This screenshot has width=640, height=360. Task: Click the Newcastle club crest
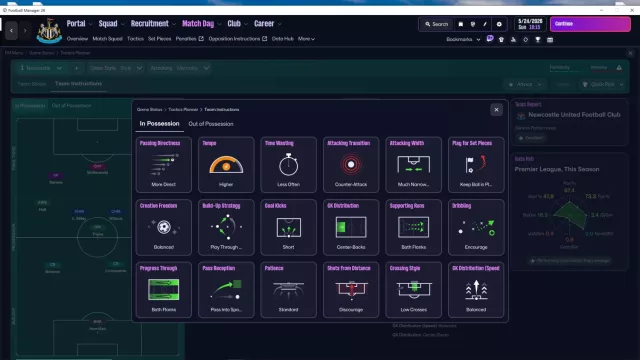[x=49, y=31]
